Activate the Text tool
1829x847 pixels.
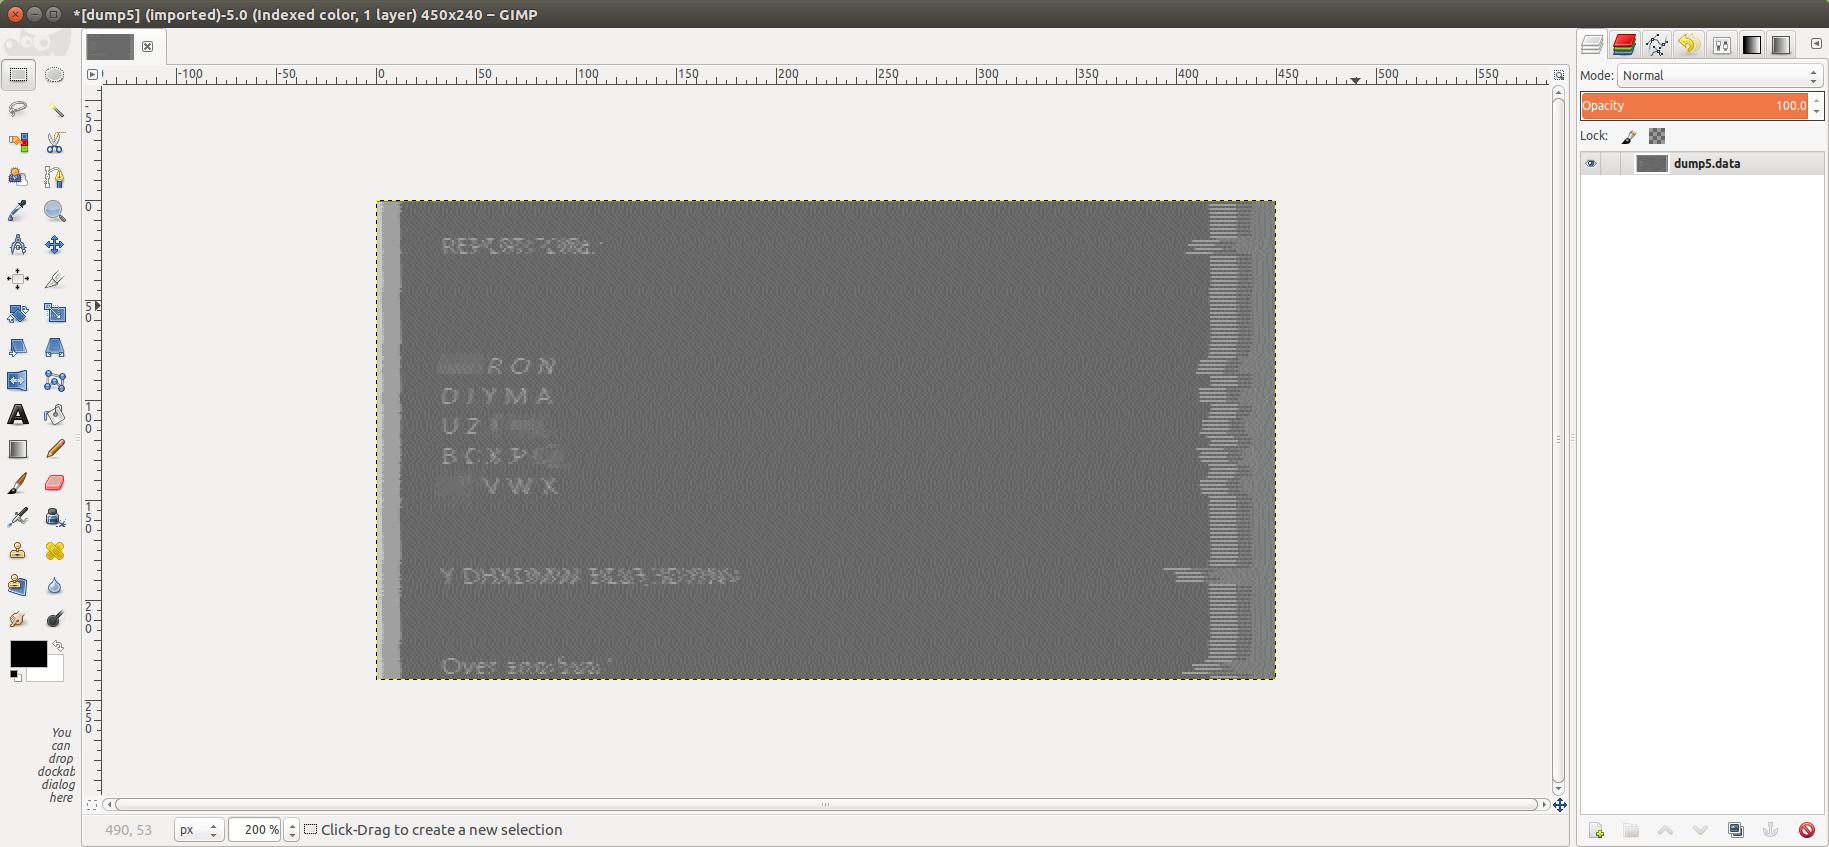(x=18, y=415)
